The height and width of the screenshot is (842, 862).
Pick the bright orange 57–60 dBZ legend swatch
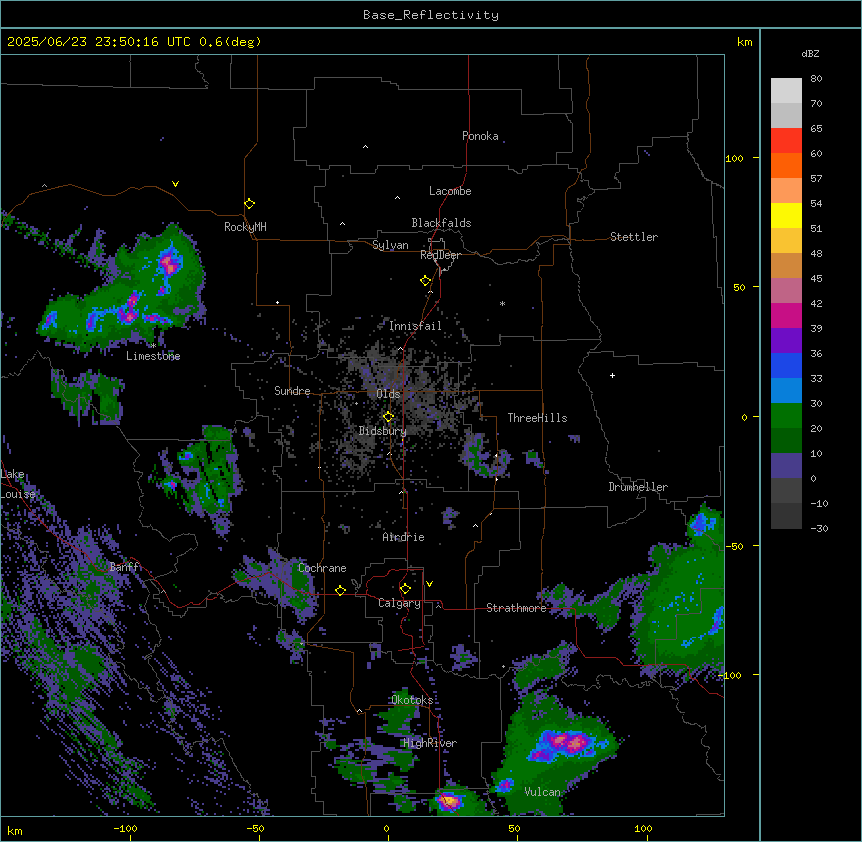(786, 165)
